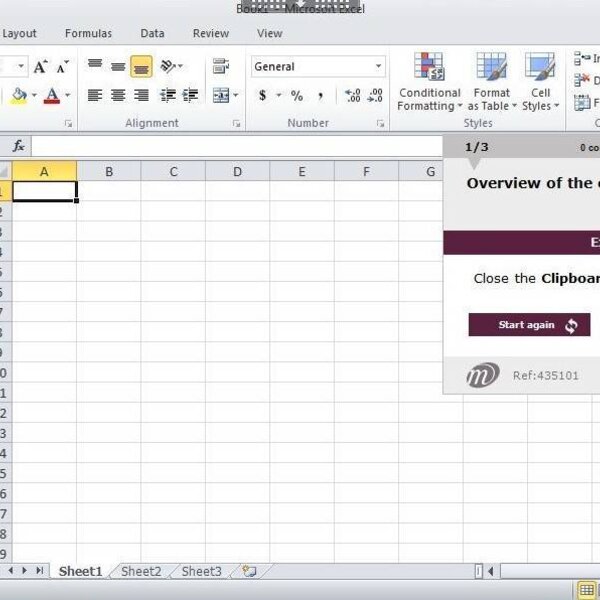Screen dimensions: 600x600
Task: Click the Decrease Indent icon
Action: tap(168, 95)
